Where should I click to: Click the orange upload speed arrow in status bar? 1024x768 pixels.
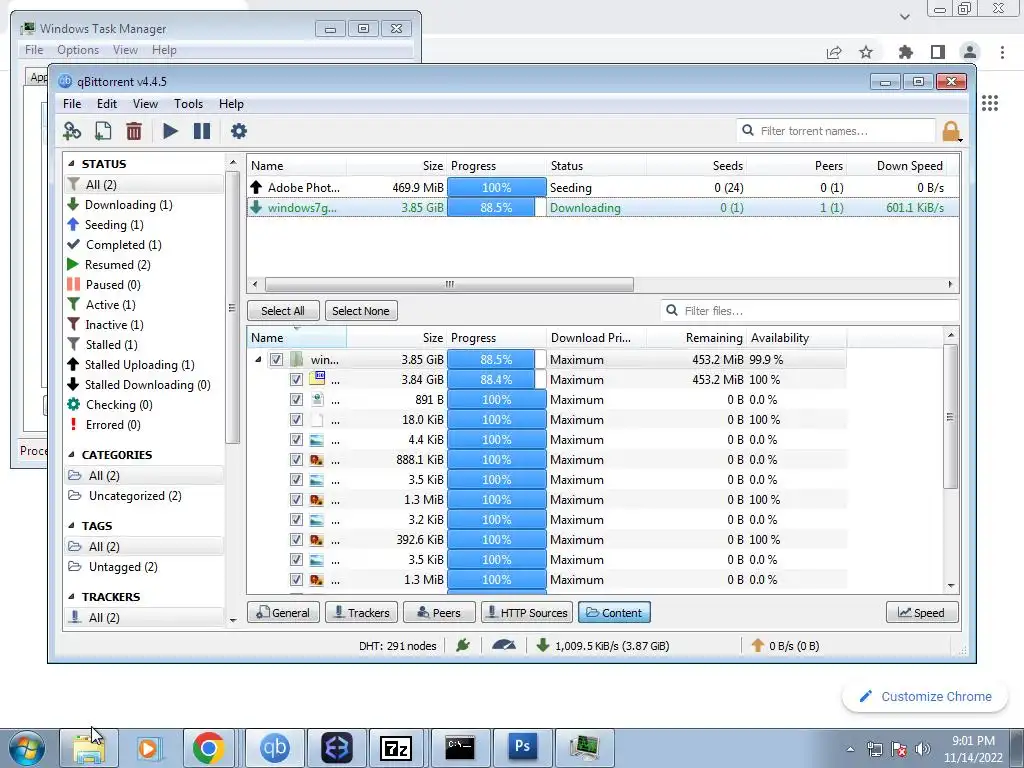click(x=758, y=646)
